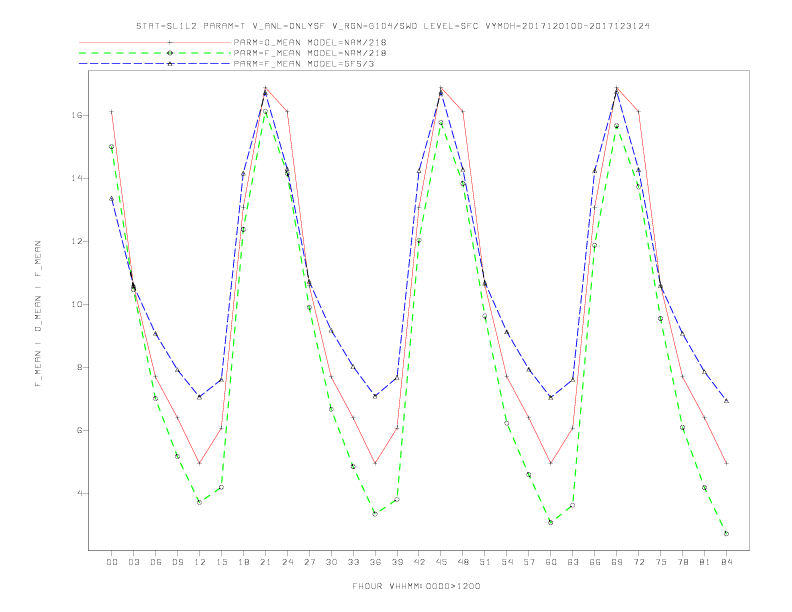Click x-axis tick label 69
The image size is (792, 612).
pos(617,562)
